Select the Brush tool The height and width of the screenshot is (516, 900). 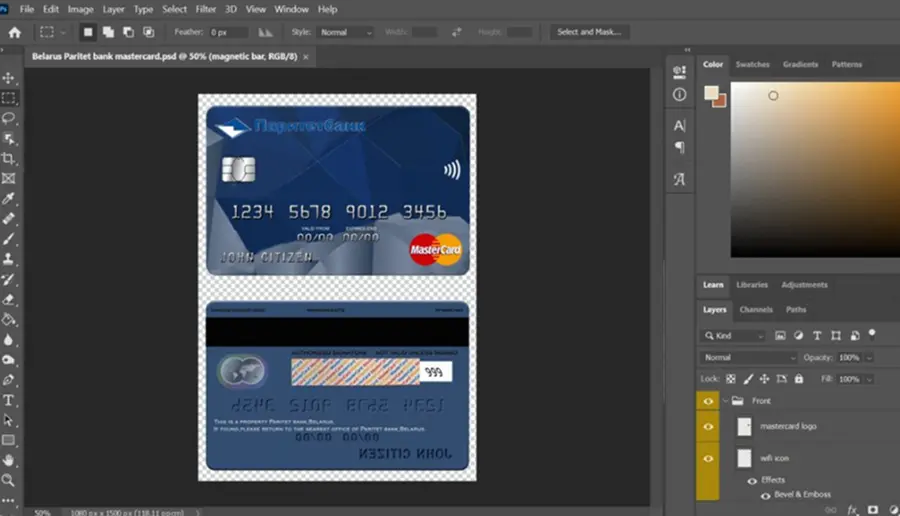[9, 239]
